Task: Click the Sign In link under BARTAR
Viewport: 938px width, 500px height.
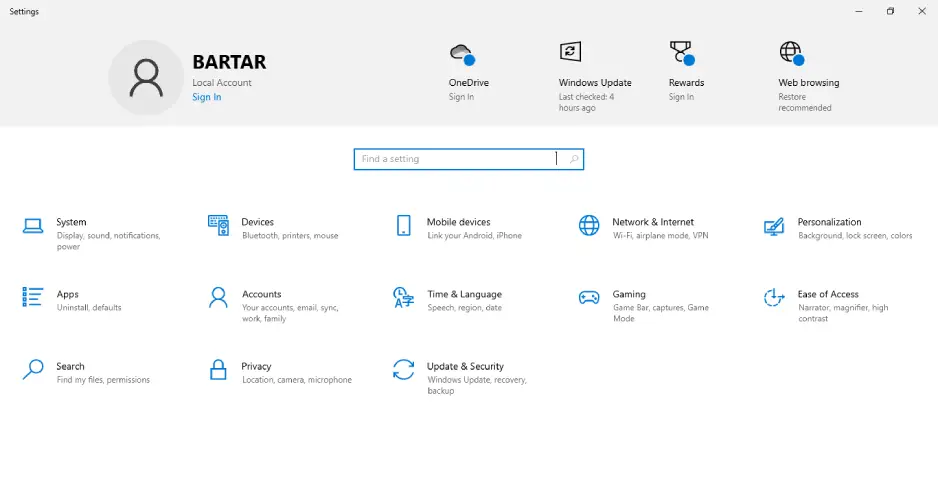Action: [x=207, y=97]
